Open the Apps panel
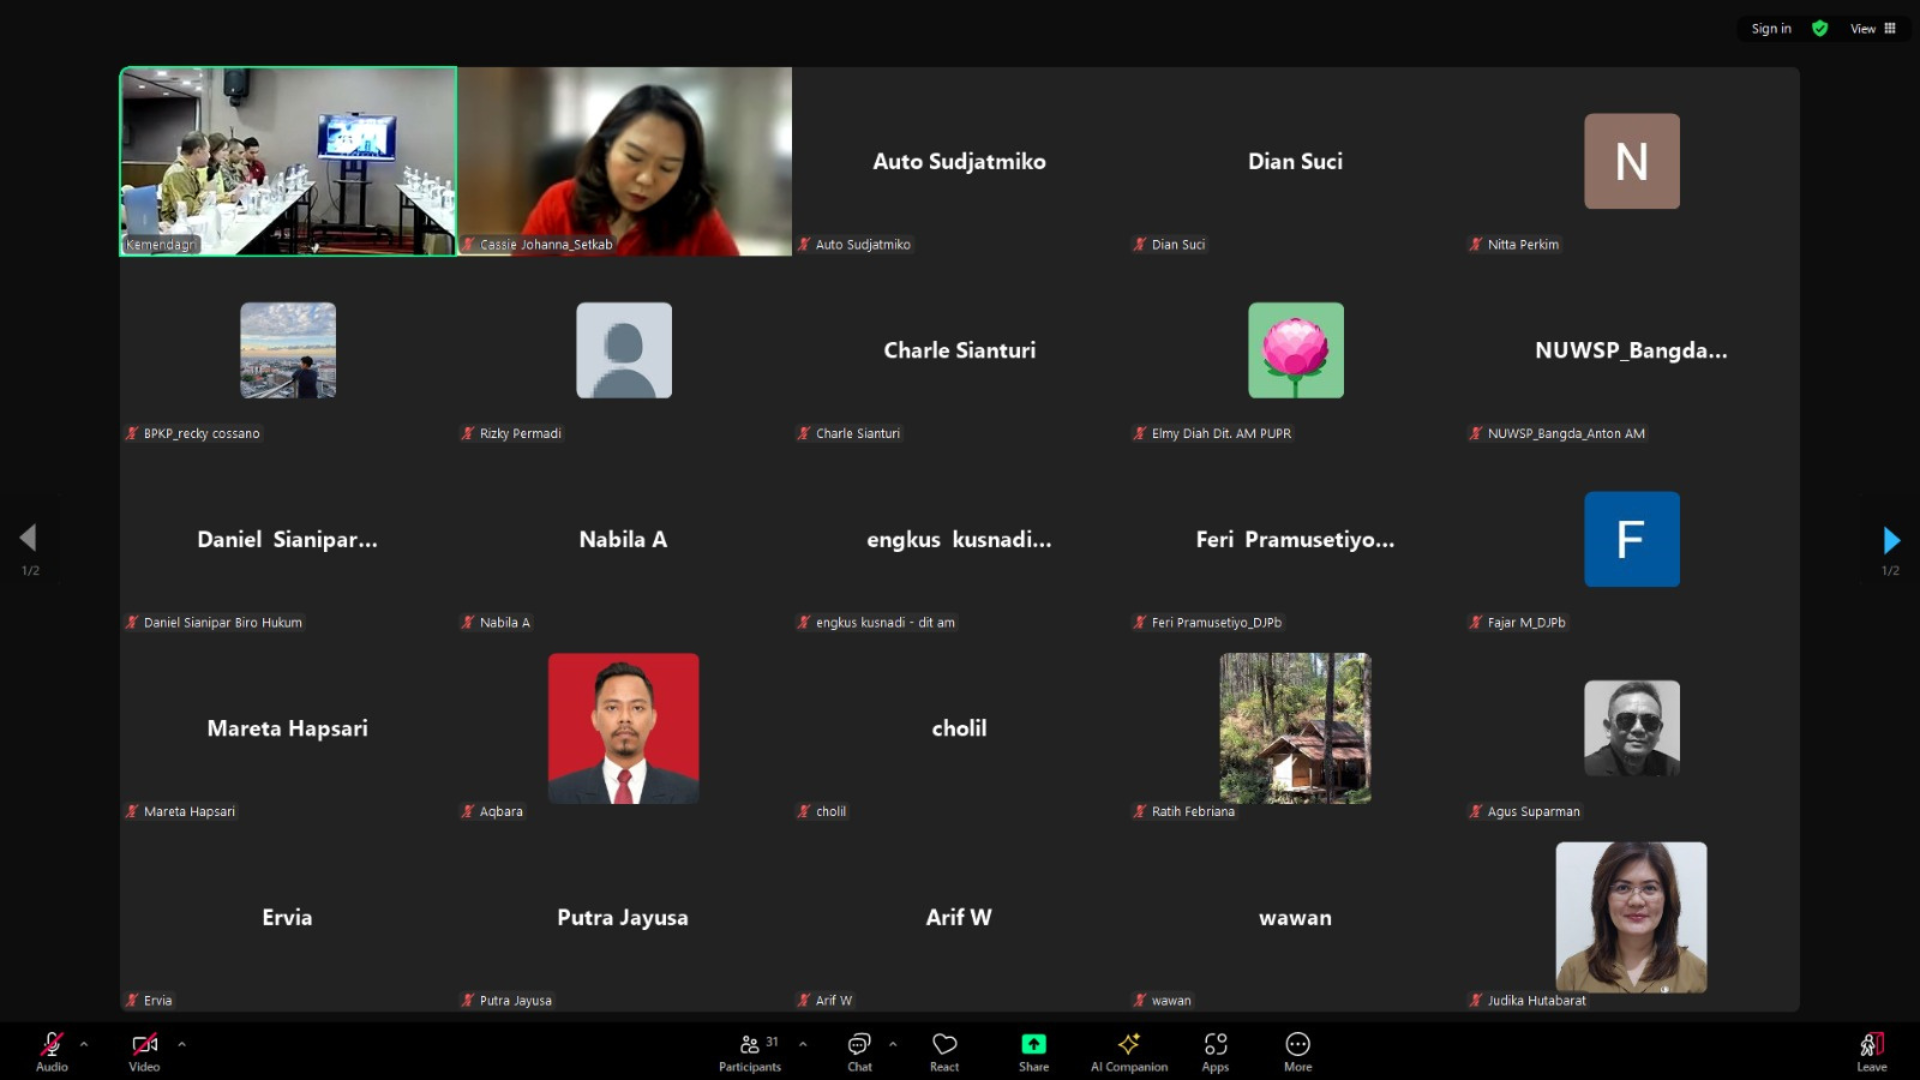The image size is (1920, 1080). (1215, 1052)
